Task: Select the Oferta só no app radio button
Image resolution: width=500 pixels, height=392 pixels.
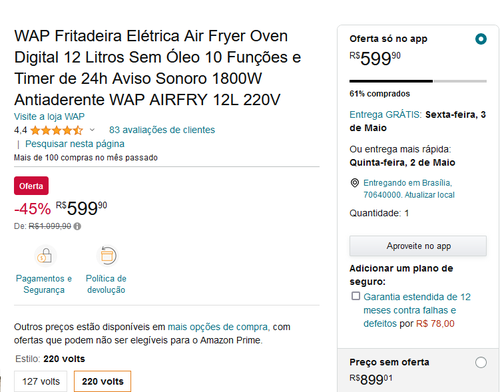Action: point(481,39)
